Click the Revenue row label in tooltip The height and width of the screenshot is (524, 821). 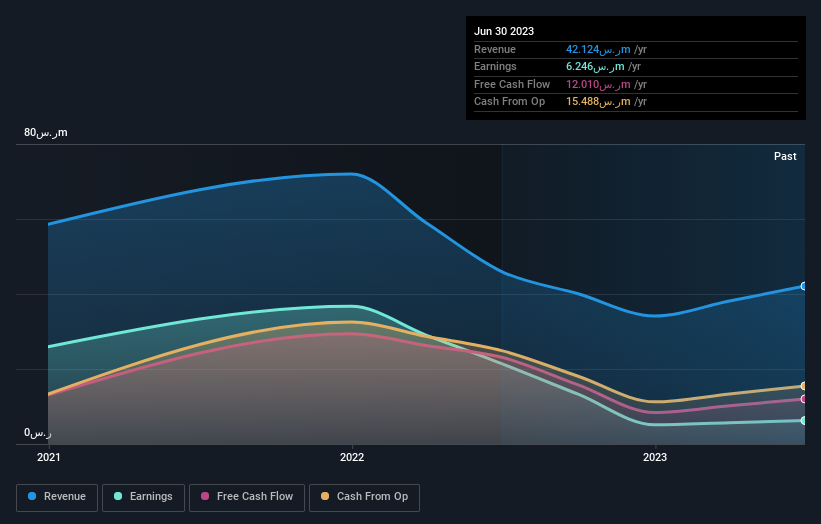pyautogui.click(x=495, y=49)
